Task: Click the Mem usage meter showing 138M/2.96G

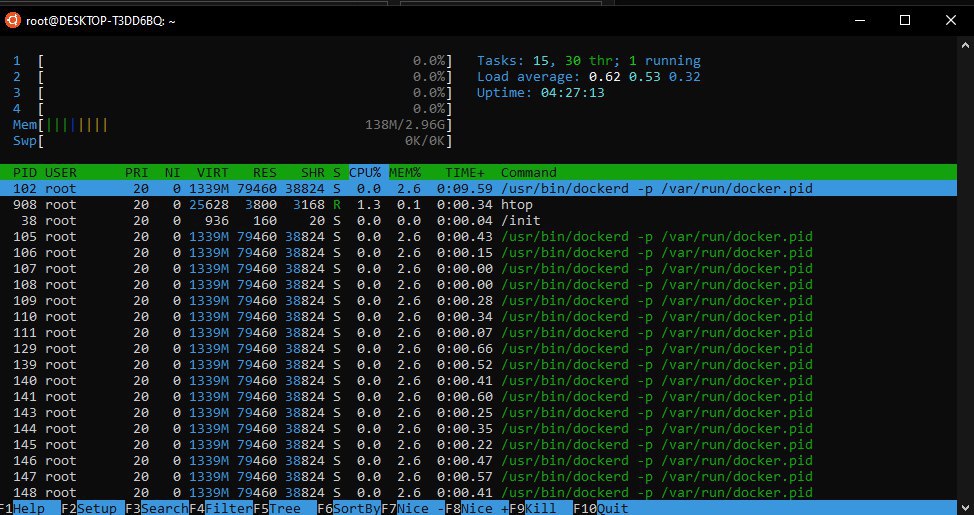Action: [x=233, y=125]
